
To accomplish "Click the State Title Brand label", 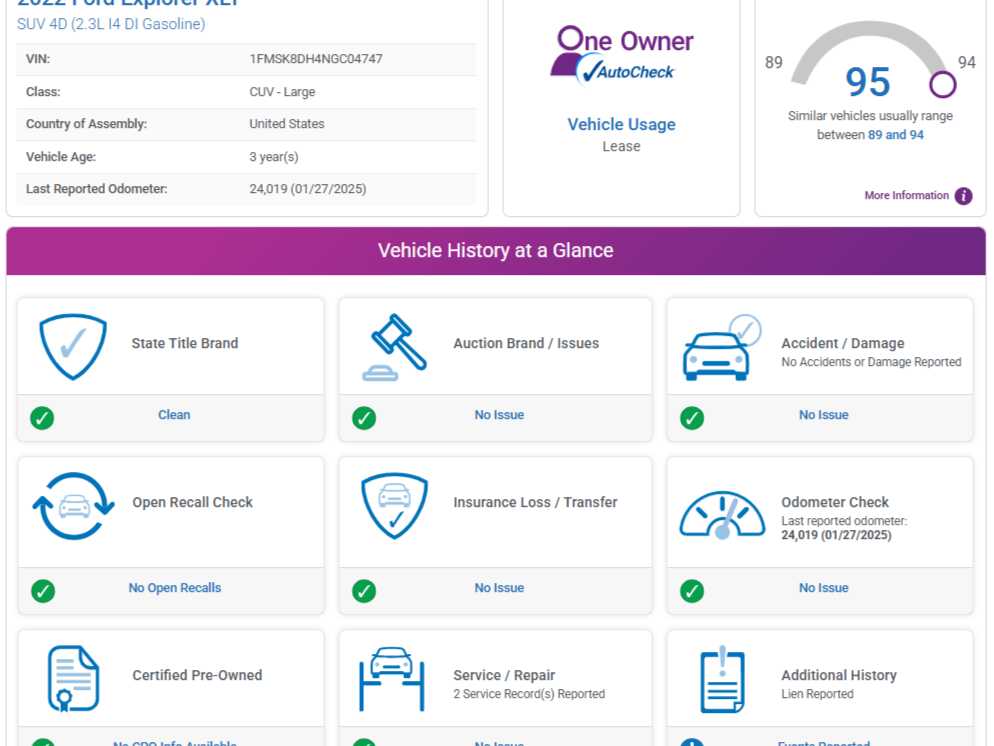I will 185,343.
